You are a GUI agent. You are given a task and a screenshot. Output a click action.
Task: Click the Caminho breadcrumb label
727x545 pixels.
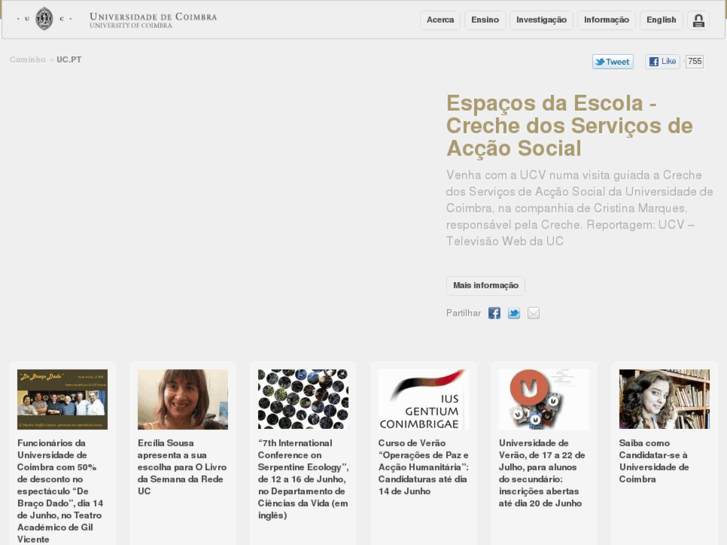tap(28, 60)
